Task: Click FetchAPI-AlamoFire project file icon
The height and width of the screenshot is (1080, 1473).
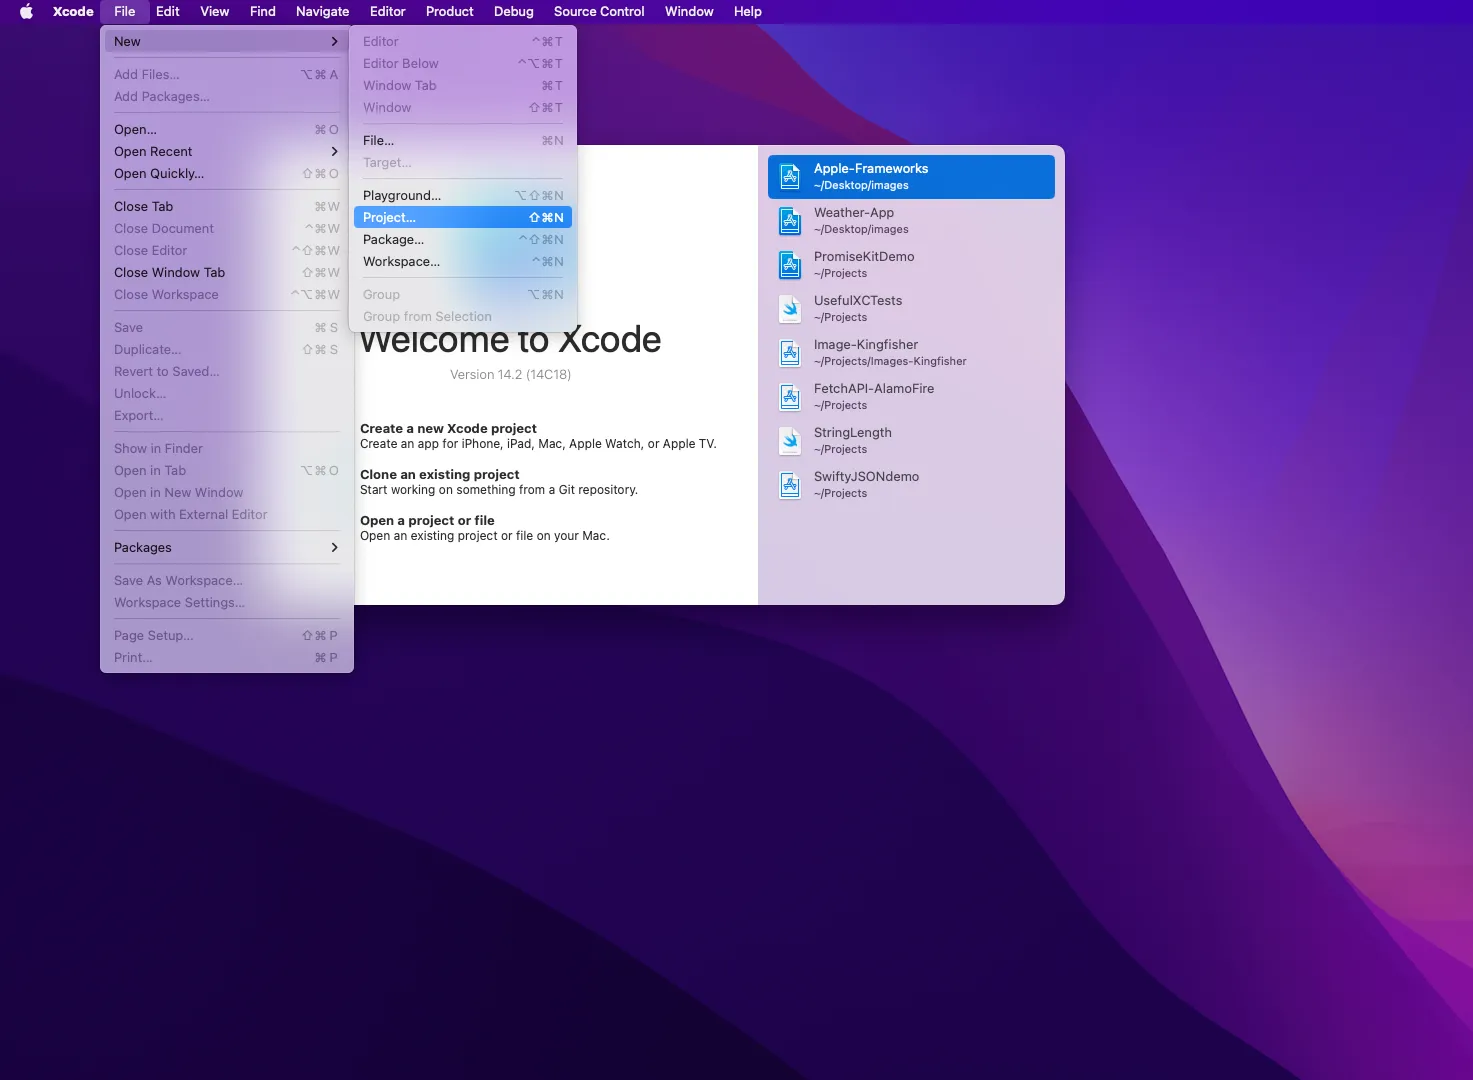Action: click(790, 397)
